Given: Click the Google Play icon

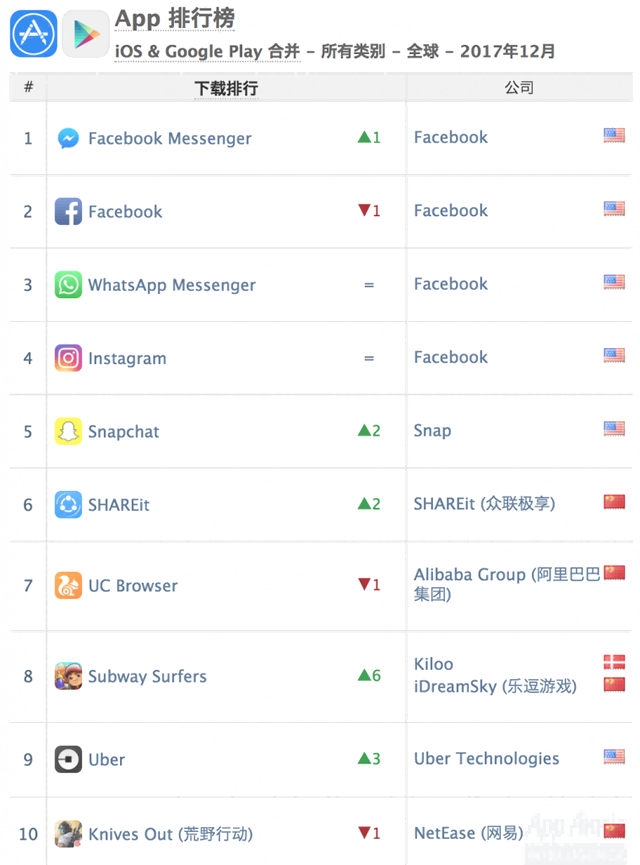Looking at the screenshot, I should 85,34.
